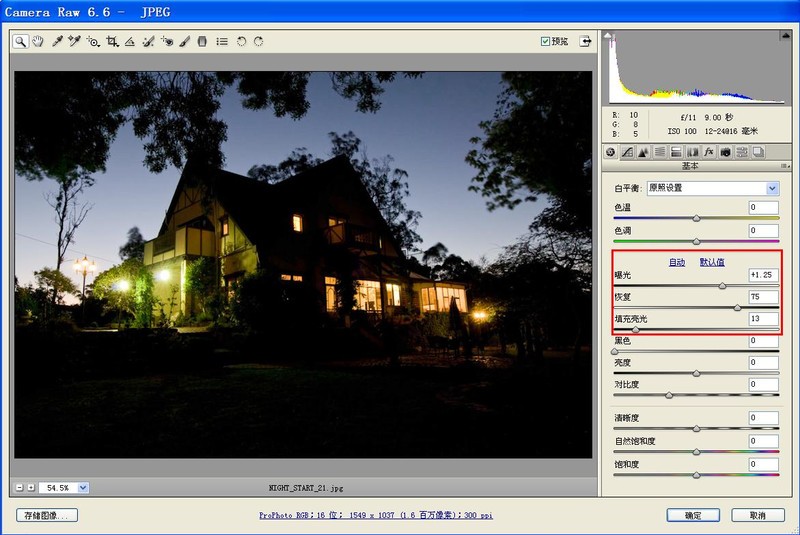The image size is (800, 535).
Task: Toggle full screen mode icon
Action: pos(585,41)
